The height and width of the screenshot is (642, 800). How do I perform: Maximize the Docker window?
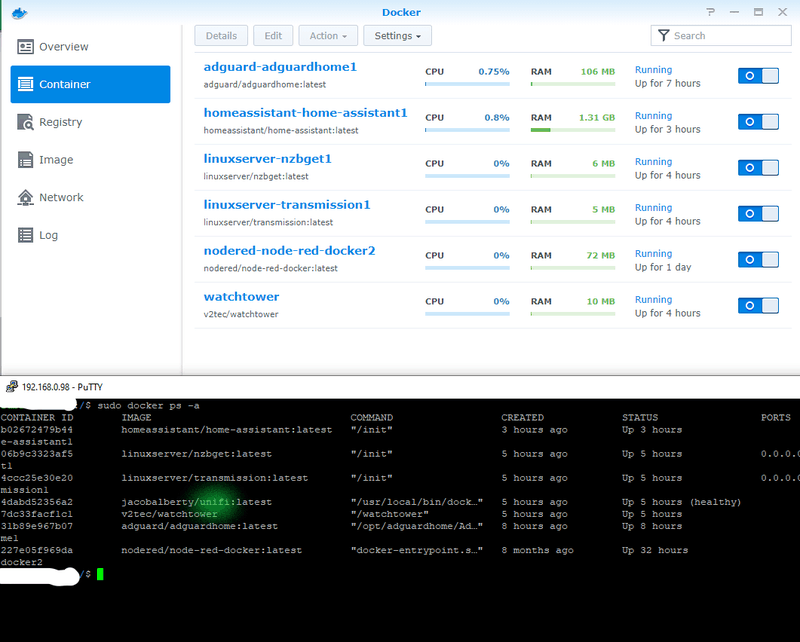(759, 12)
